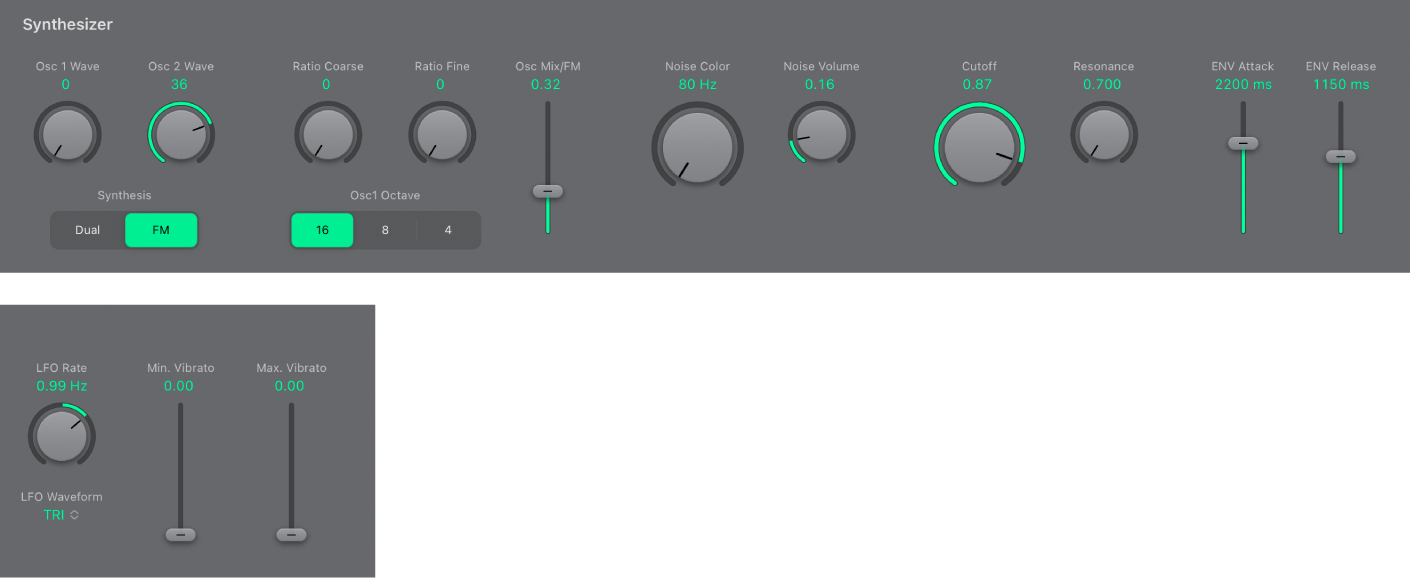1410x580 pixels.
Task: Click the Max. Vibrato value readout 0.00
Action: (x=290, y=385)
